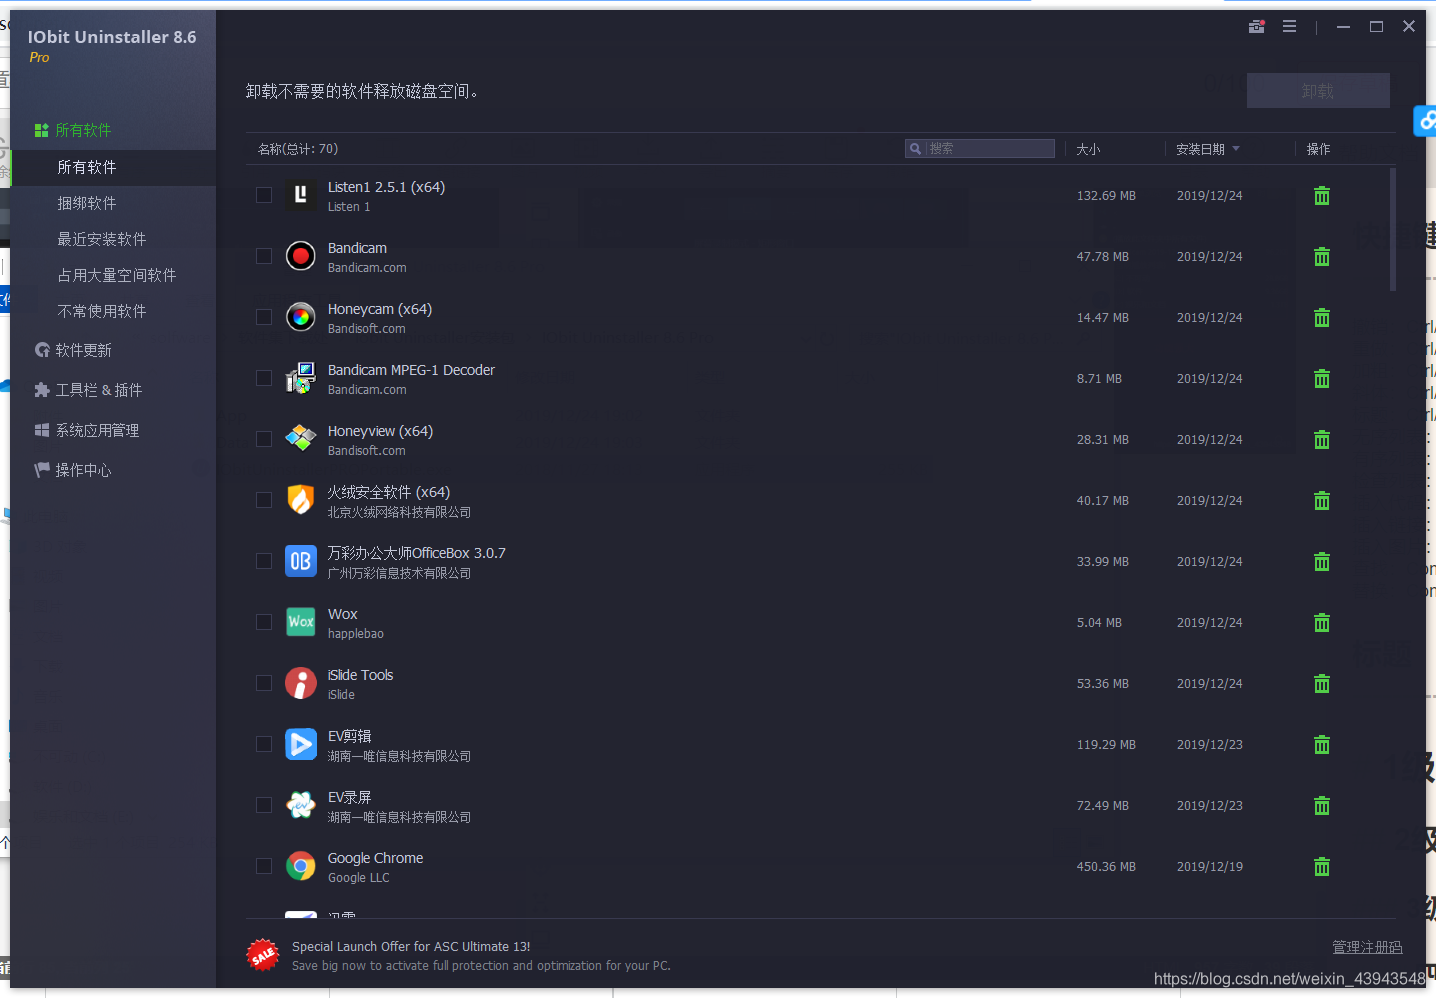Viewport: 1436px width, 998px height.
Task: Click the Wox app icon
Action: [x=300, y=622]
